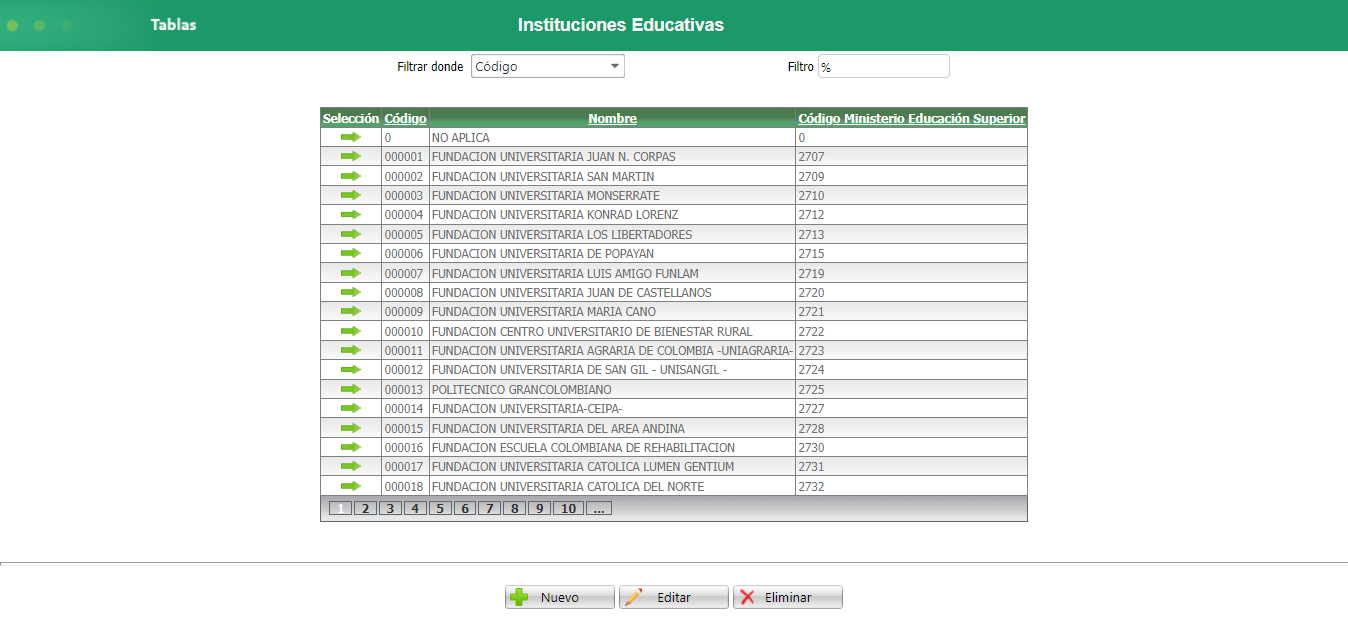Image resolution: width=1348 pixels, height=644 pixels.
Task: Select the NO APLICA row arrow
Action: [350, 137]
